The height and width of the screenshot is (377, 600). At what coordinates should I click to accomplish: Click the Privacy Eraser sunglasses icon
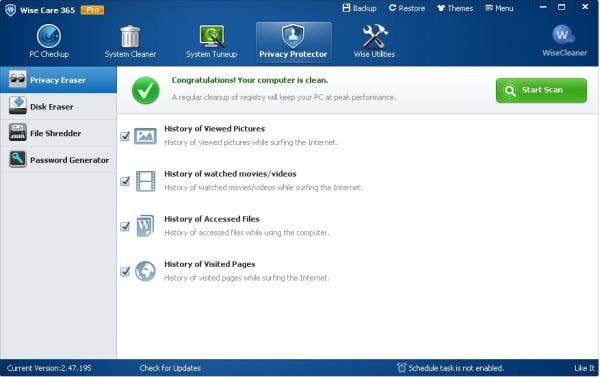17,79
